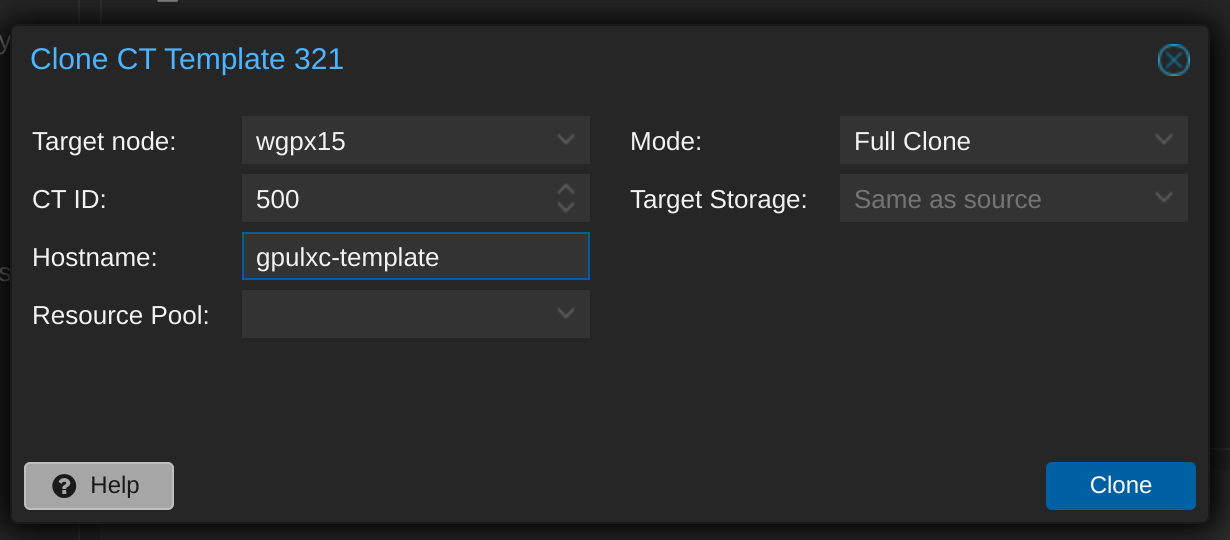Focus the Hostname field containing gpulxc-template
The image size is (1230, 540).
click(416, 256)
